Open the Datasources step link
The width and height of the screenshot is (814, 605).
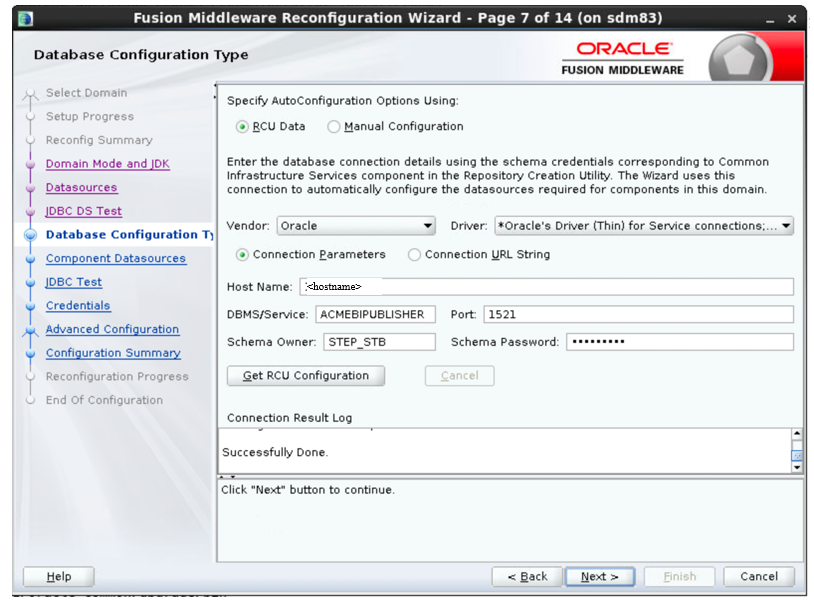pyautogui.click(x=82, y=187)
